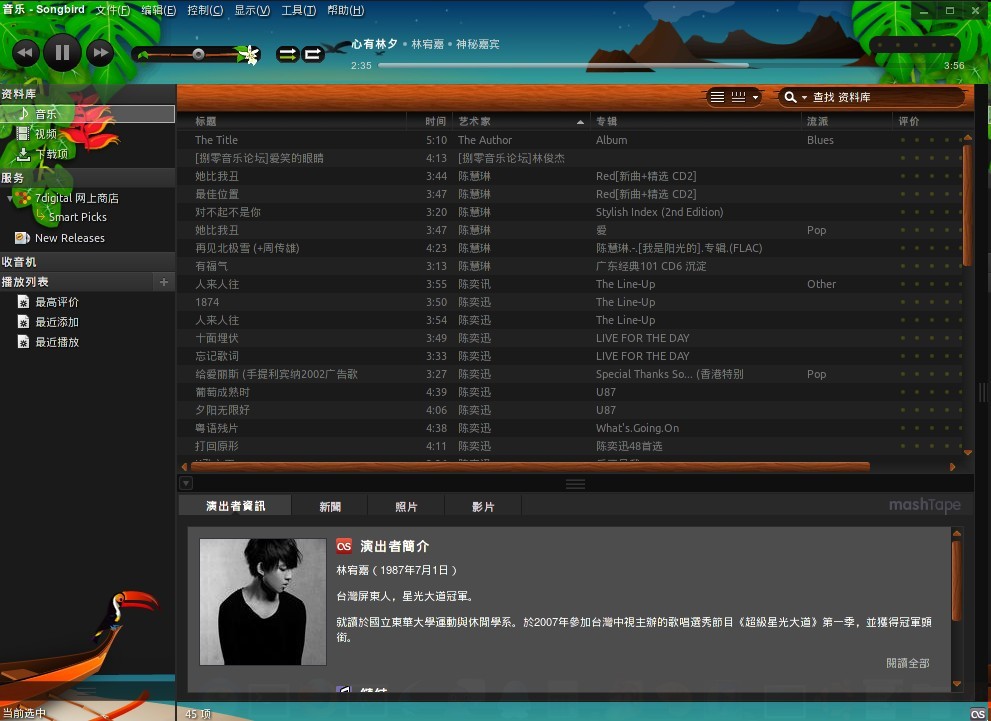Viewport: 991px width, 721px height.
Task: Sort by 标题 column header
Action: [x=291, y=121]
